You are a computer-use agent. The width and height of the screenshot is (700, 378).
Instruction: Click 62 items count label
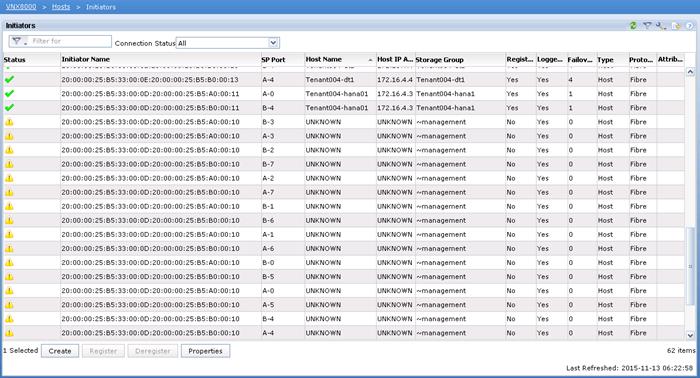[681, 350]
